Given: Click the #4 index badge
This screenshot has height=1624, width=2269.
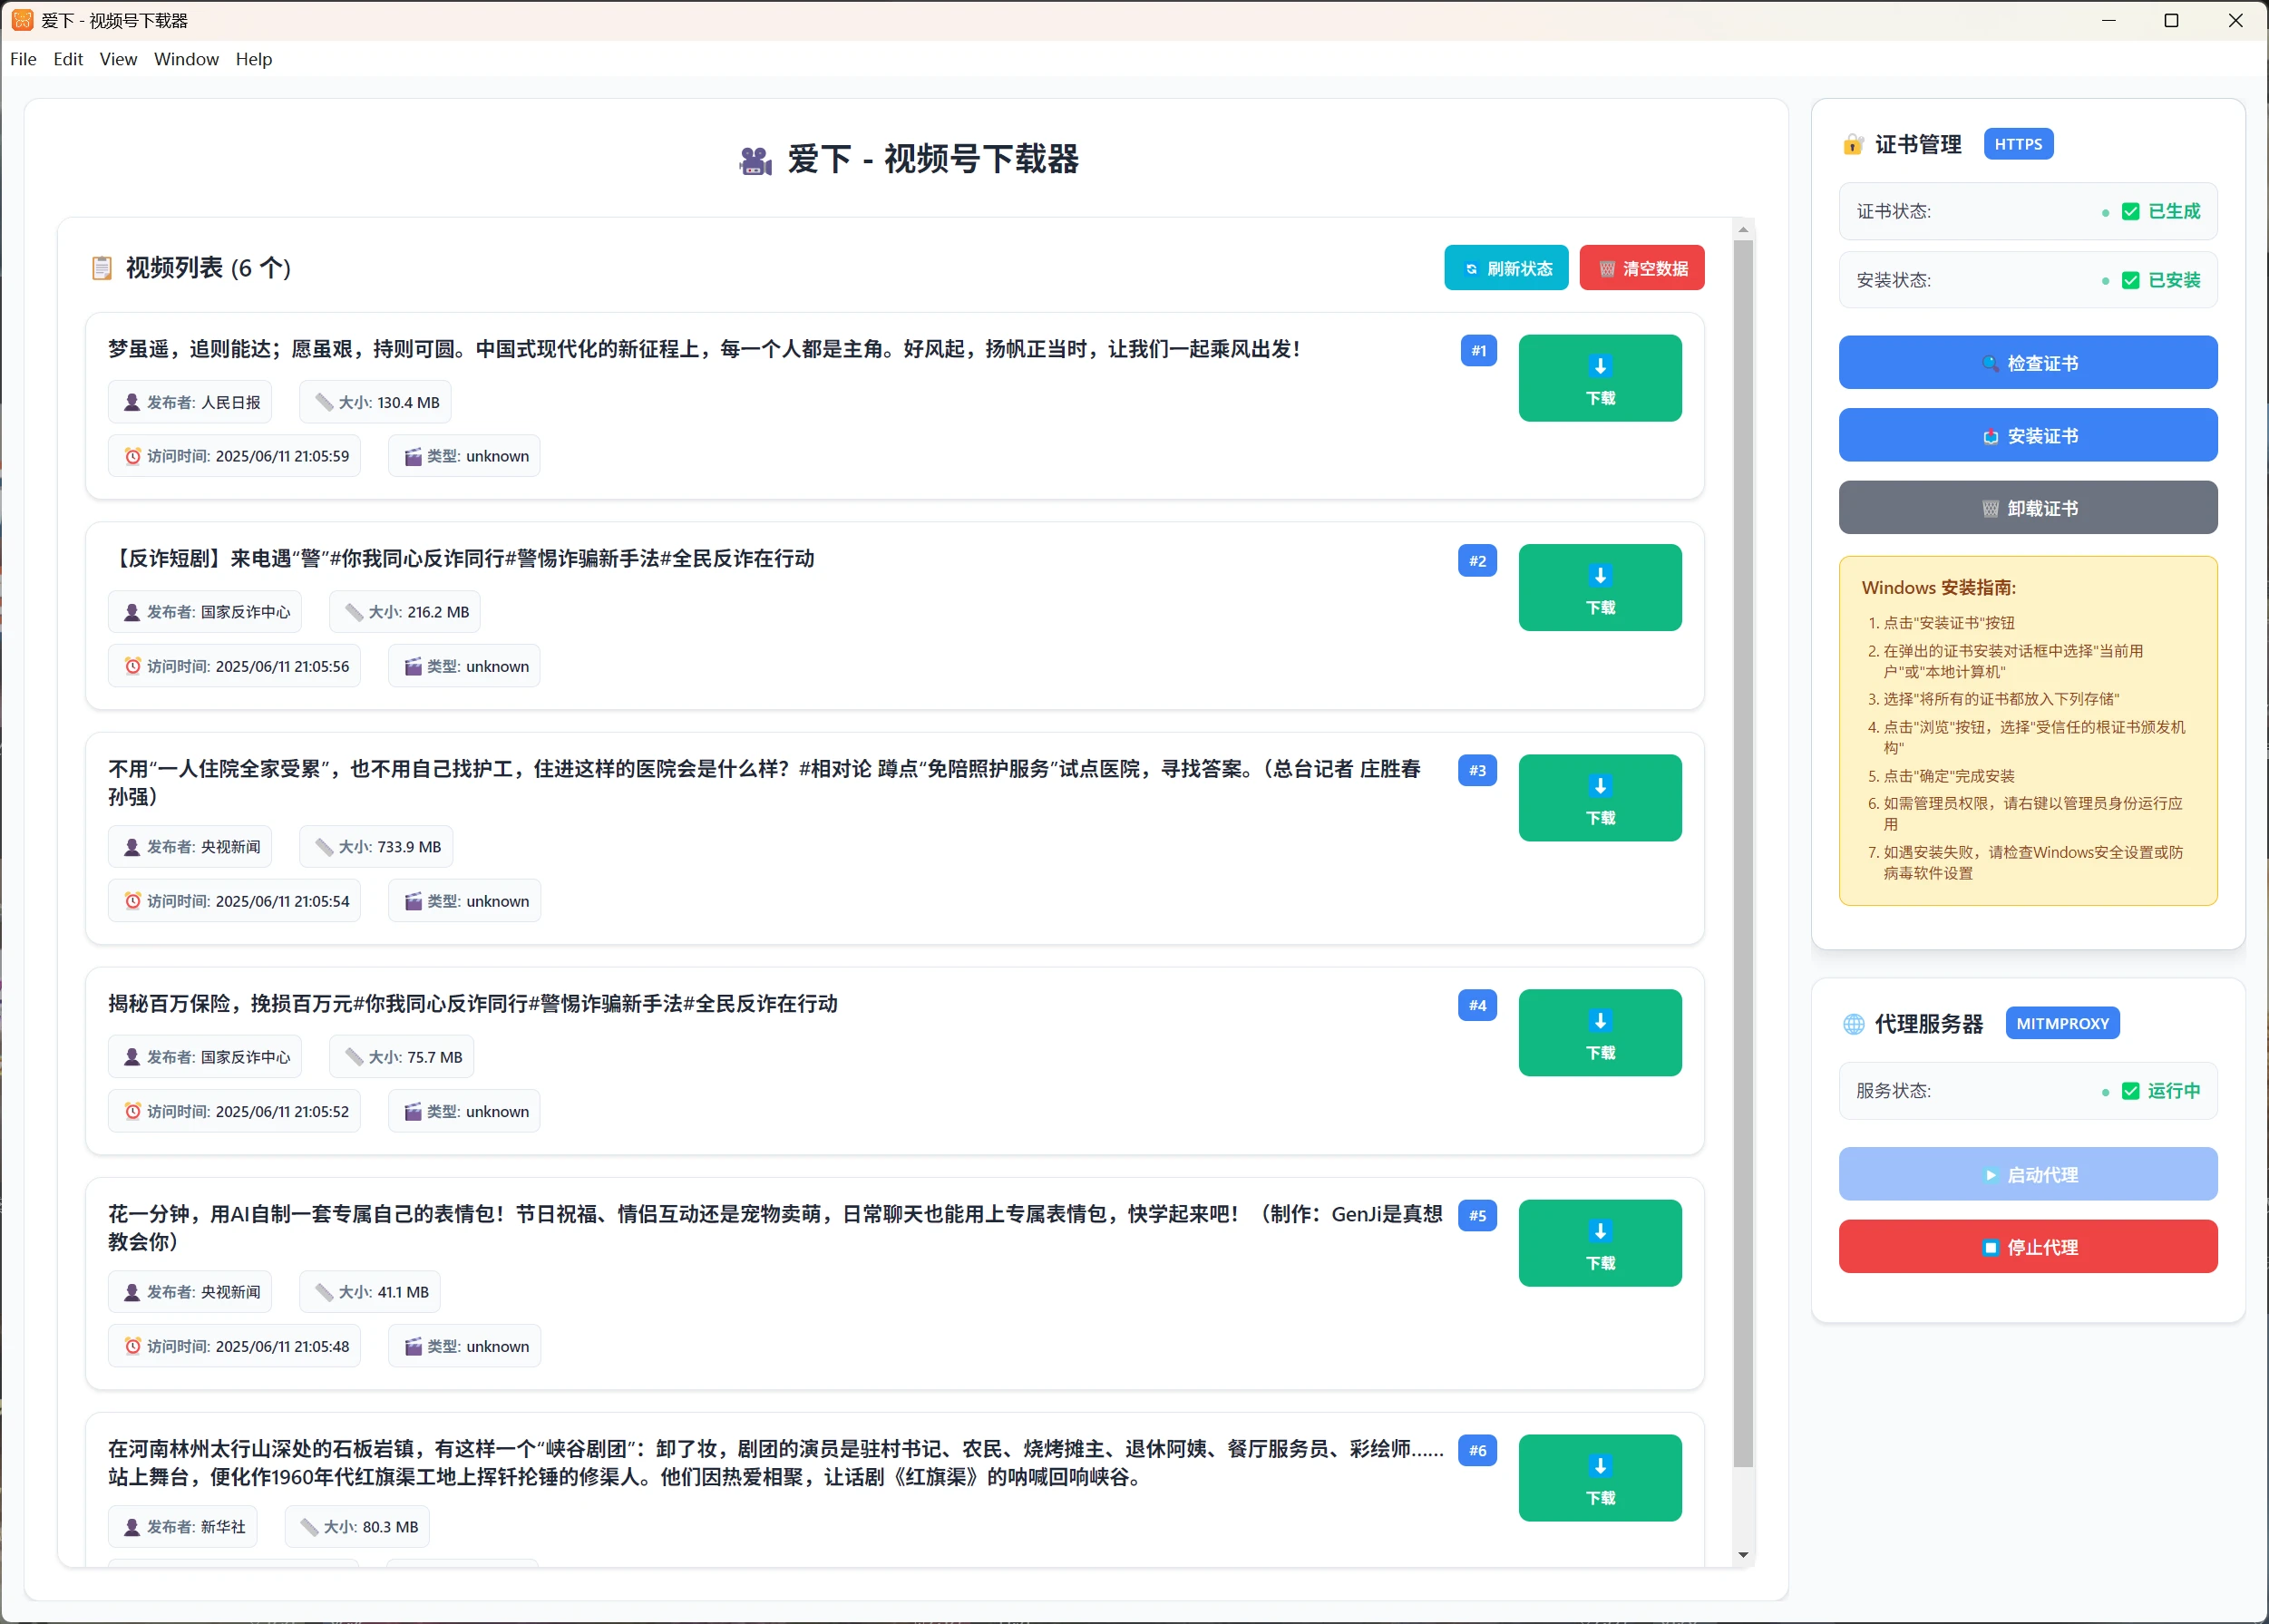Looking at the screenshot, I should (x=1477, y=1005).
